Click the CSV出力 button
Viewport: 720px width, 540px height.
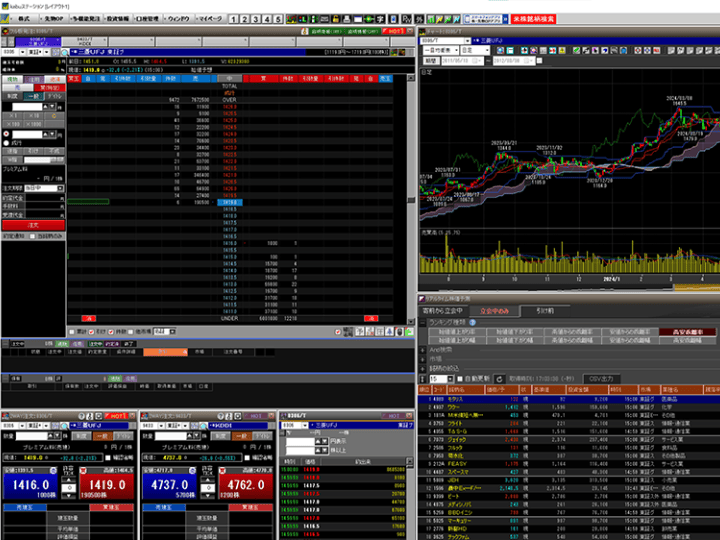[601, 379]
